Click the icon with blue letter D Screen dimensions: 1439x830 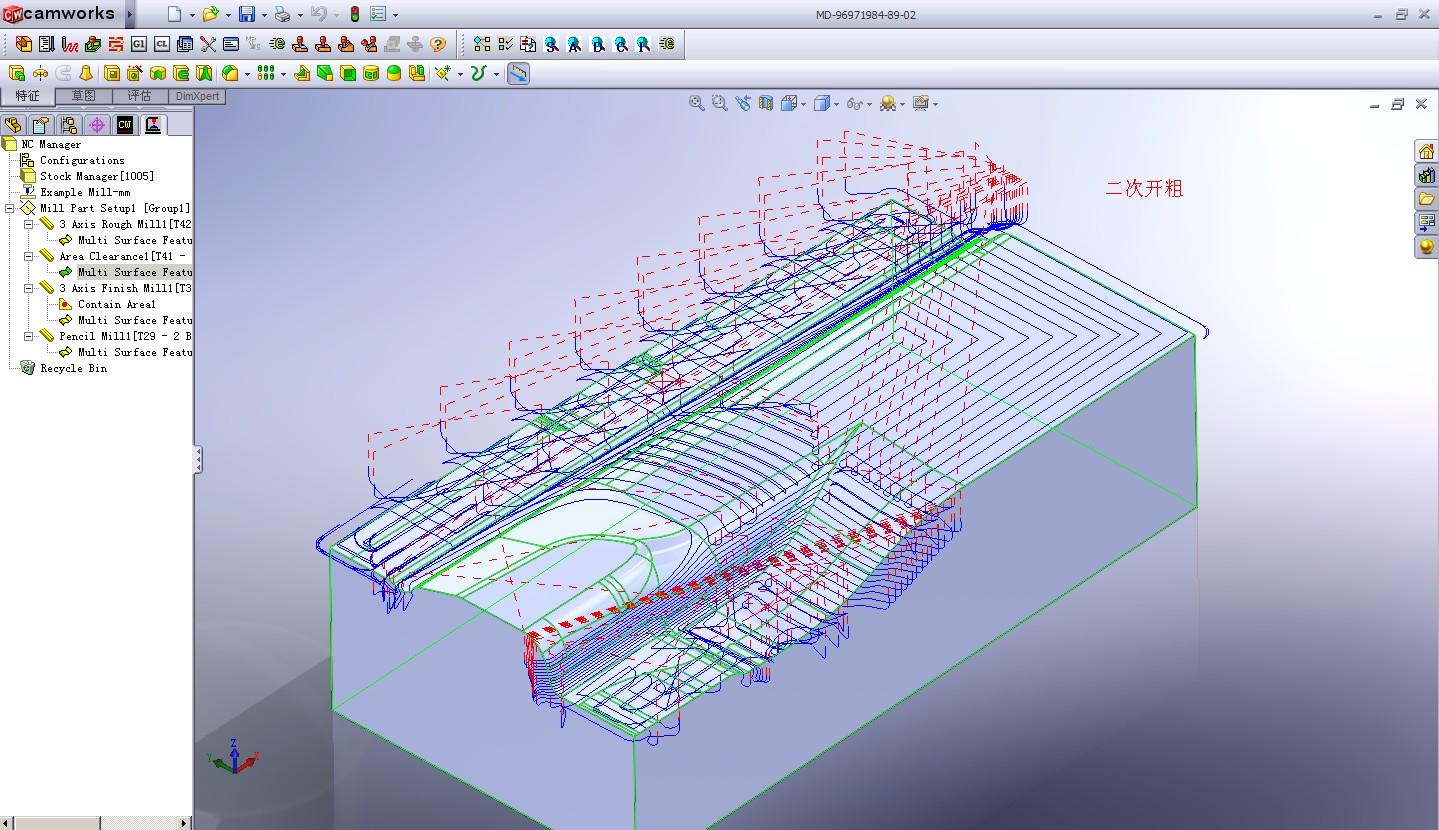598,44
